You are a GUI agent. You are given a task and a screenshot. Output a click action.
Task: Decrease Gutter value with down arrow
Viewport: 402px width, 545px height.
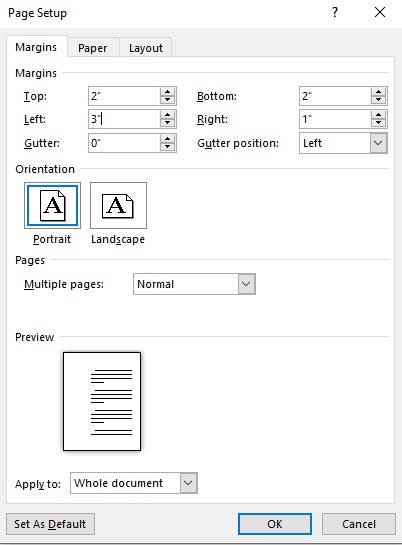[x=167, y=147]
